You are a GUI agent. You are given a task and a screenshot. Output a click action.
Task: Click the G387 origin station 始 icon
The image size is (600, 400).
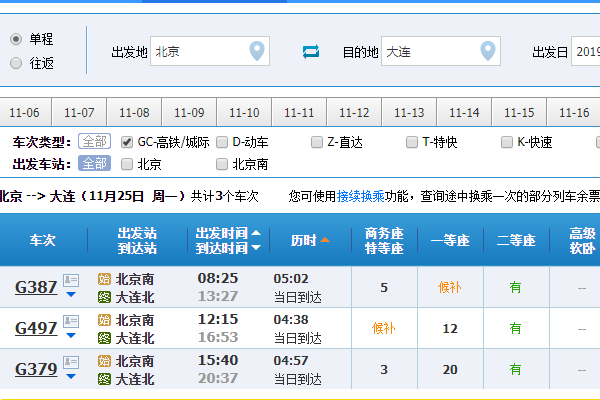104,279
